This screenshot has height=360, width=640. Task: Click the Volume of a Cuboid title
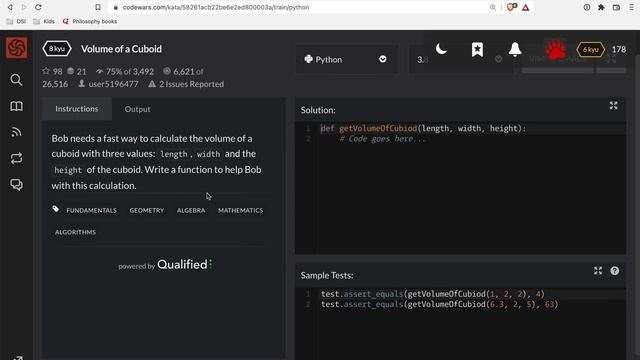[121, 49]
